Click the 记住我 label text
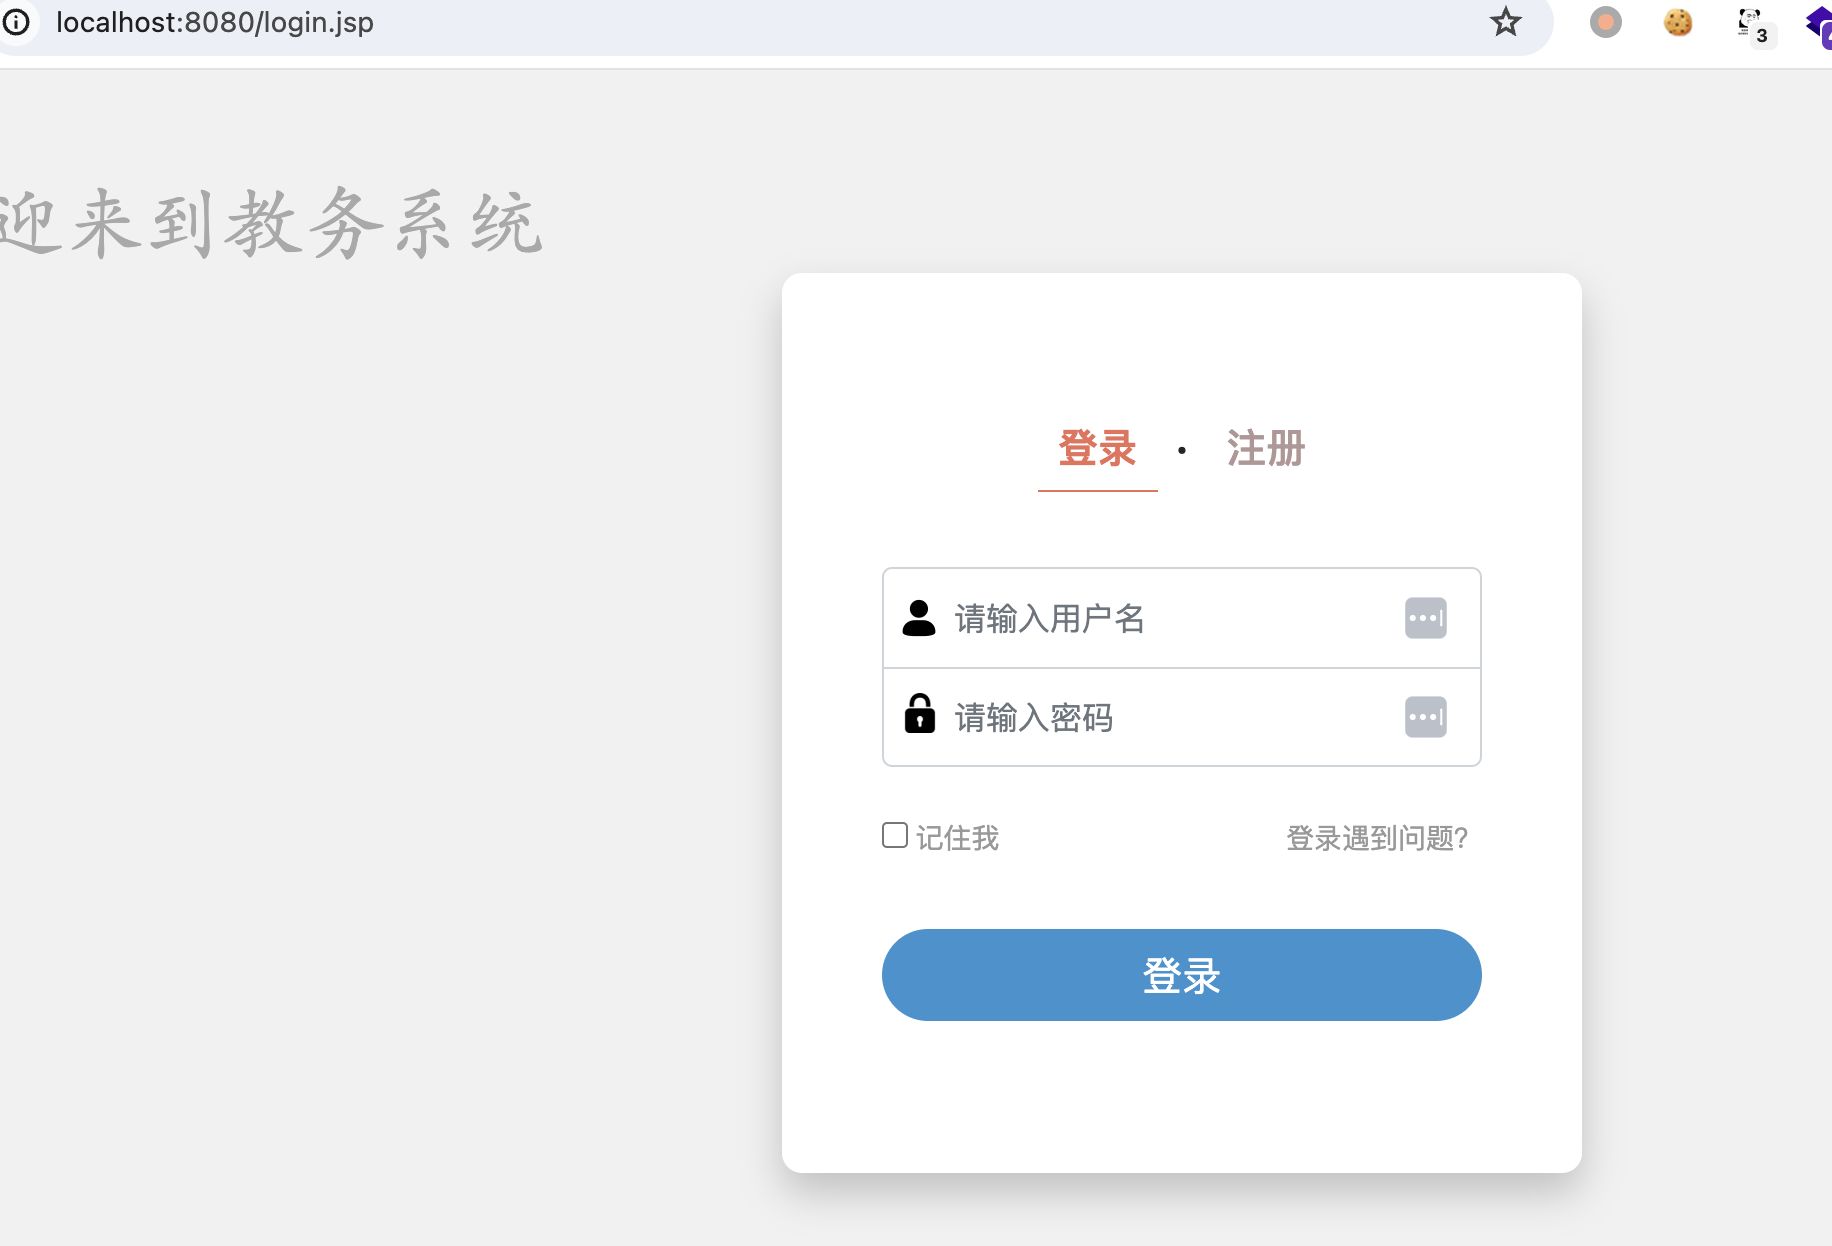The height and width of the screenshot is (1246, 1832). 957,838
